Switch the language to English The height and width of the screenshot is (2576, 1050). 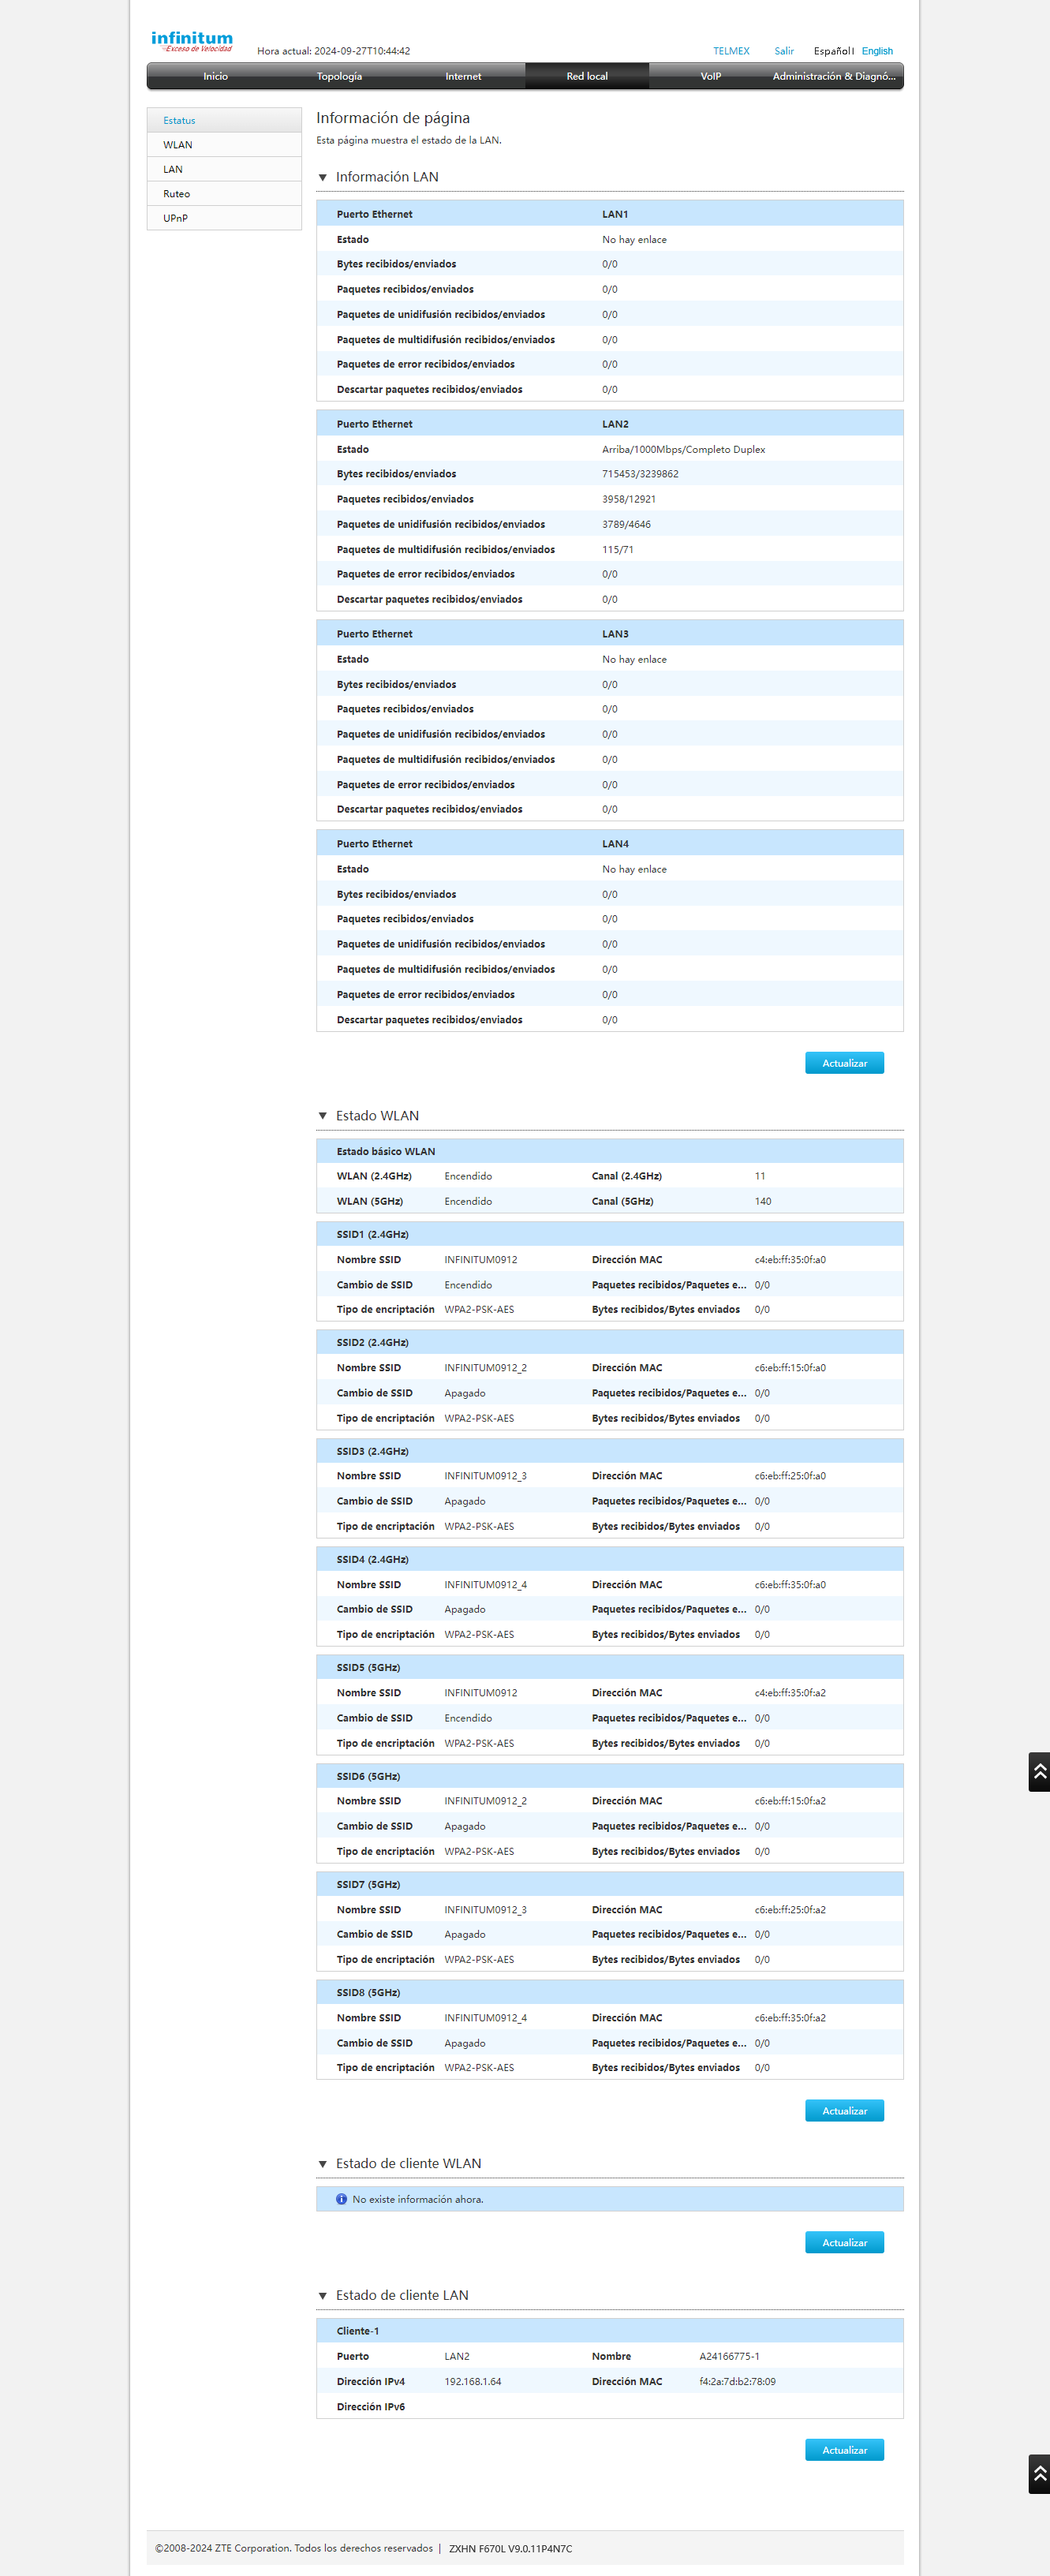877,51
